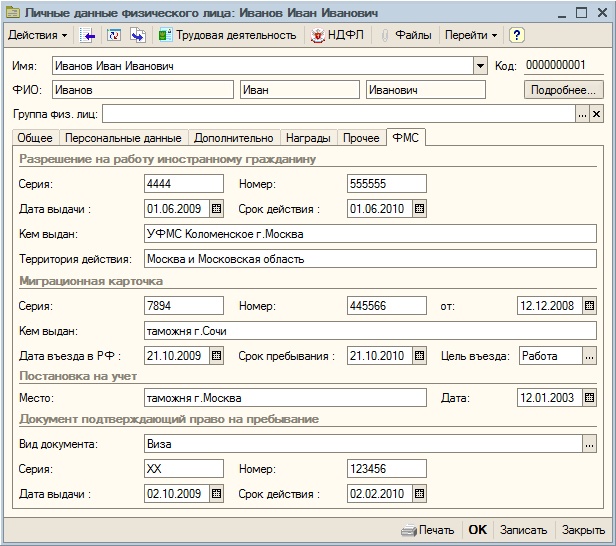Screen dimensions: 616x546
Task: Open the НДФЛ section
Action: (337, 35)
